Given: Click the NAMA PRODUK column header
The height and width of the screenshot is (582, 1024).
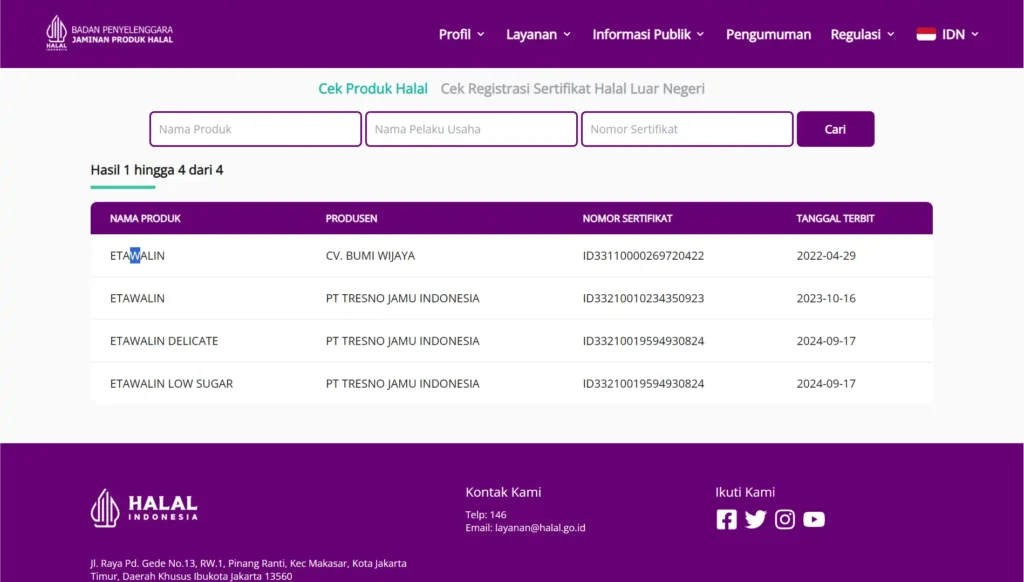Looking at the screenshot, I should (145, 218).
